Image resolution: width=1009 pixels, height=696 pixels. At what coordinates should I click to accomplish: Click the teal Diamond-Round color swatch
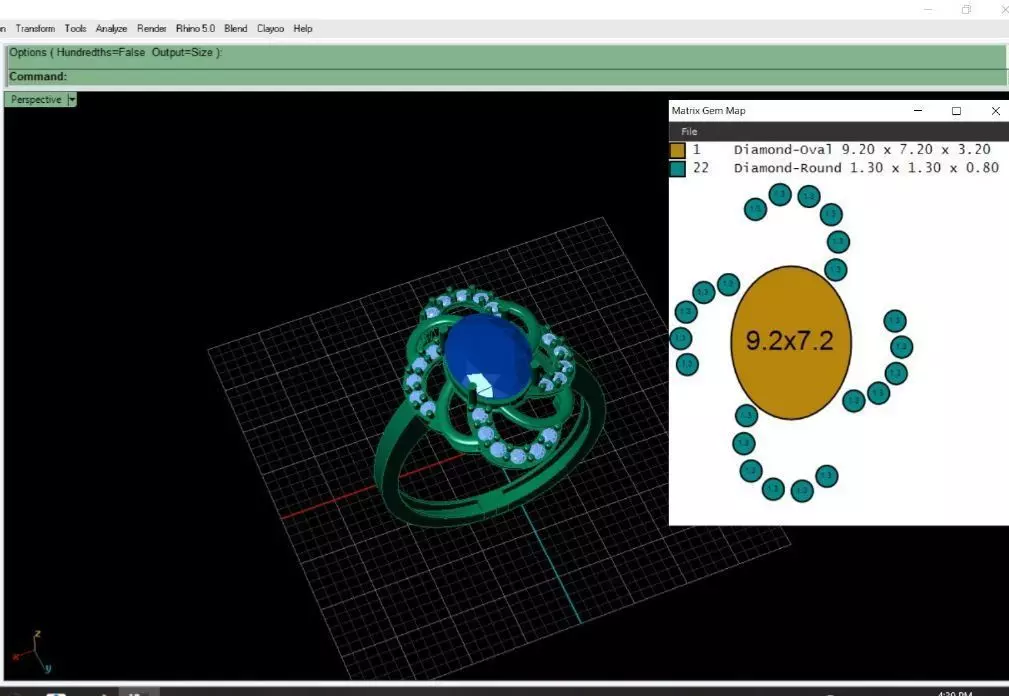[x=678, y=169]
